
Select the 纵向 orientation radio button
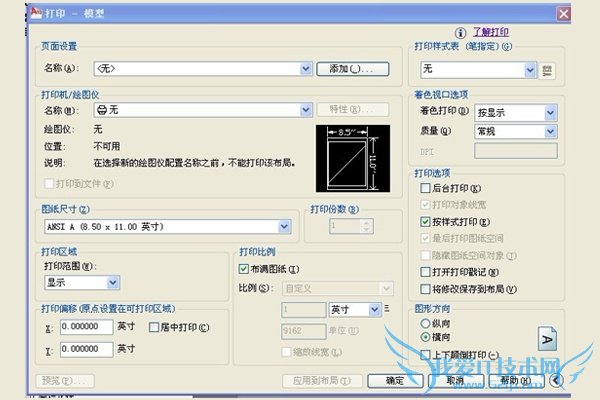(x=425, y=324)
